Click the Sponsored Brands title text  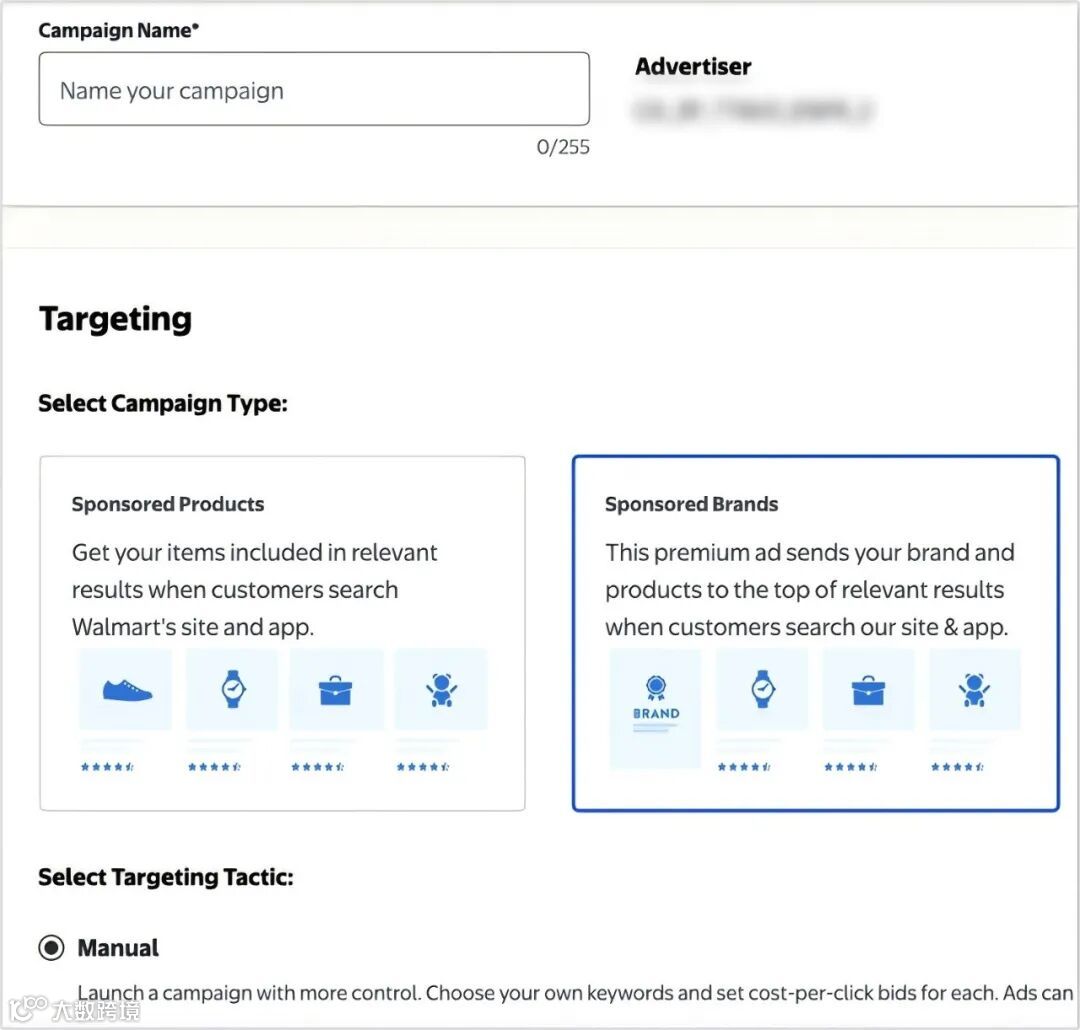point(692,504)
